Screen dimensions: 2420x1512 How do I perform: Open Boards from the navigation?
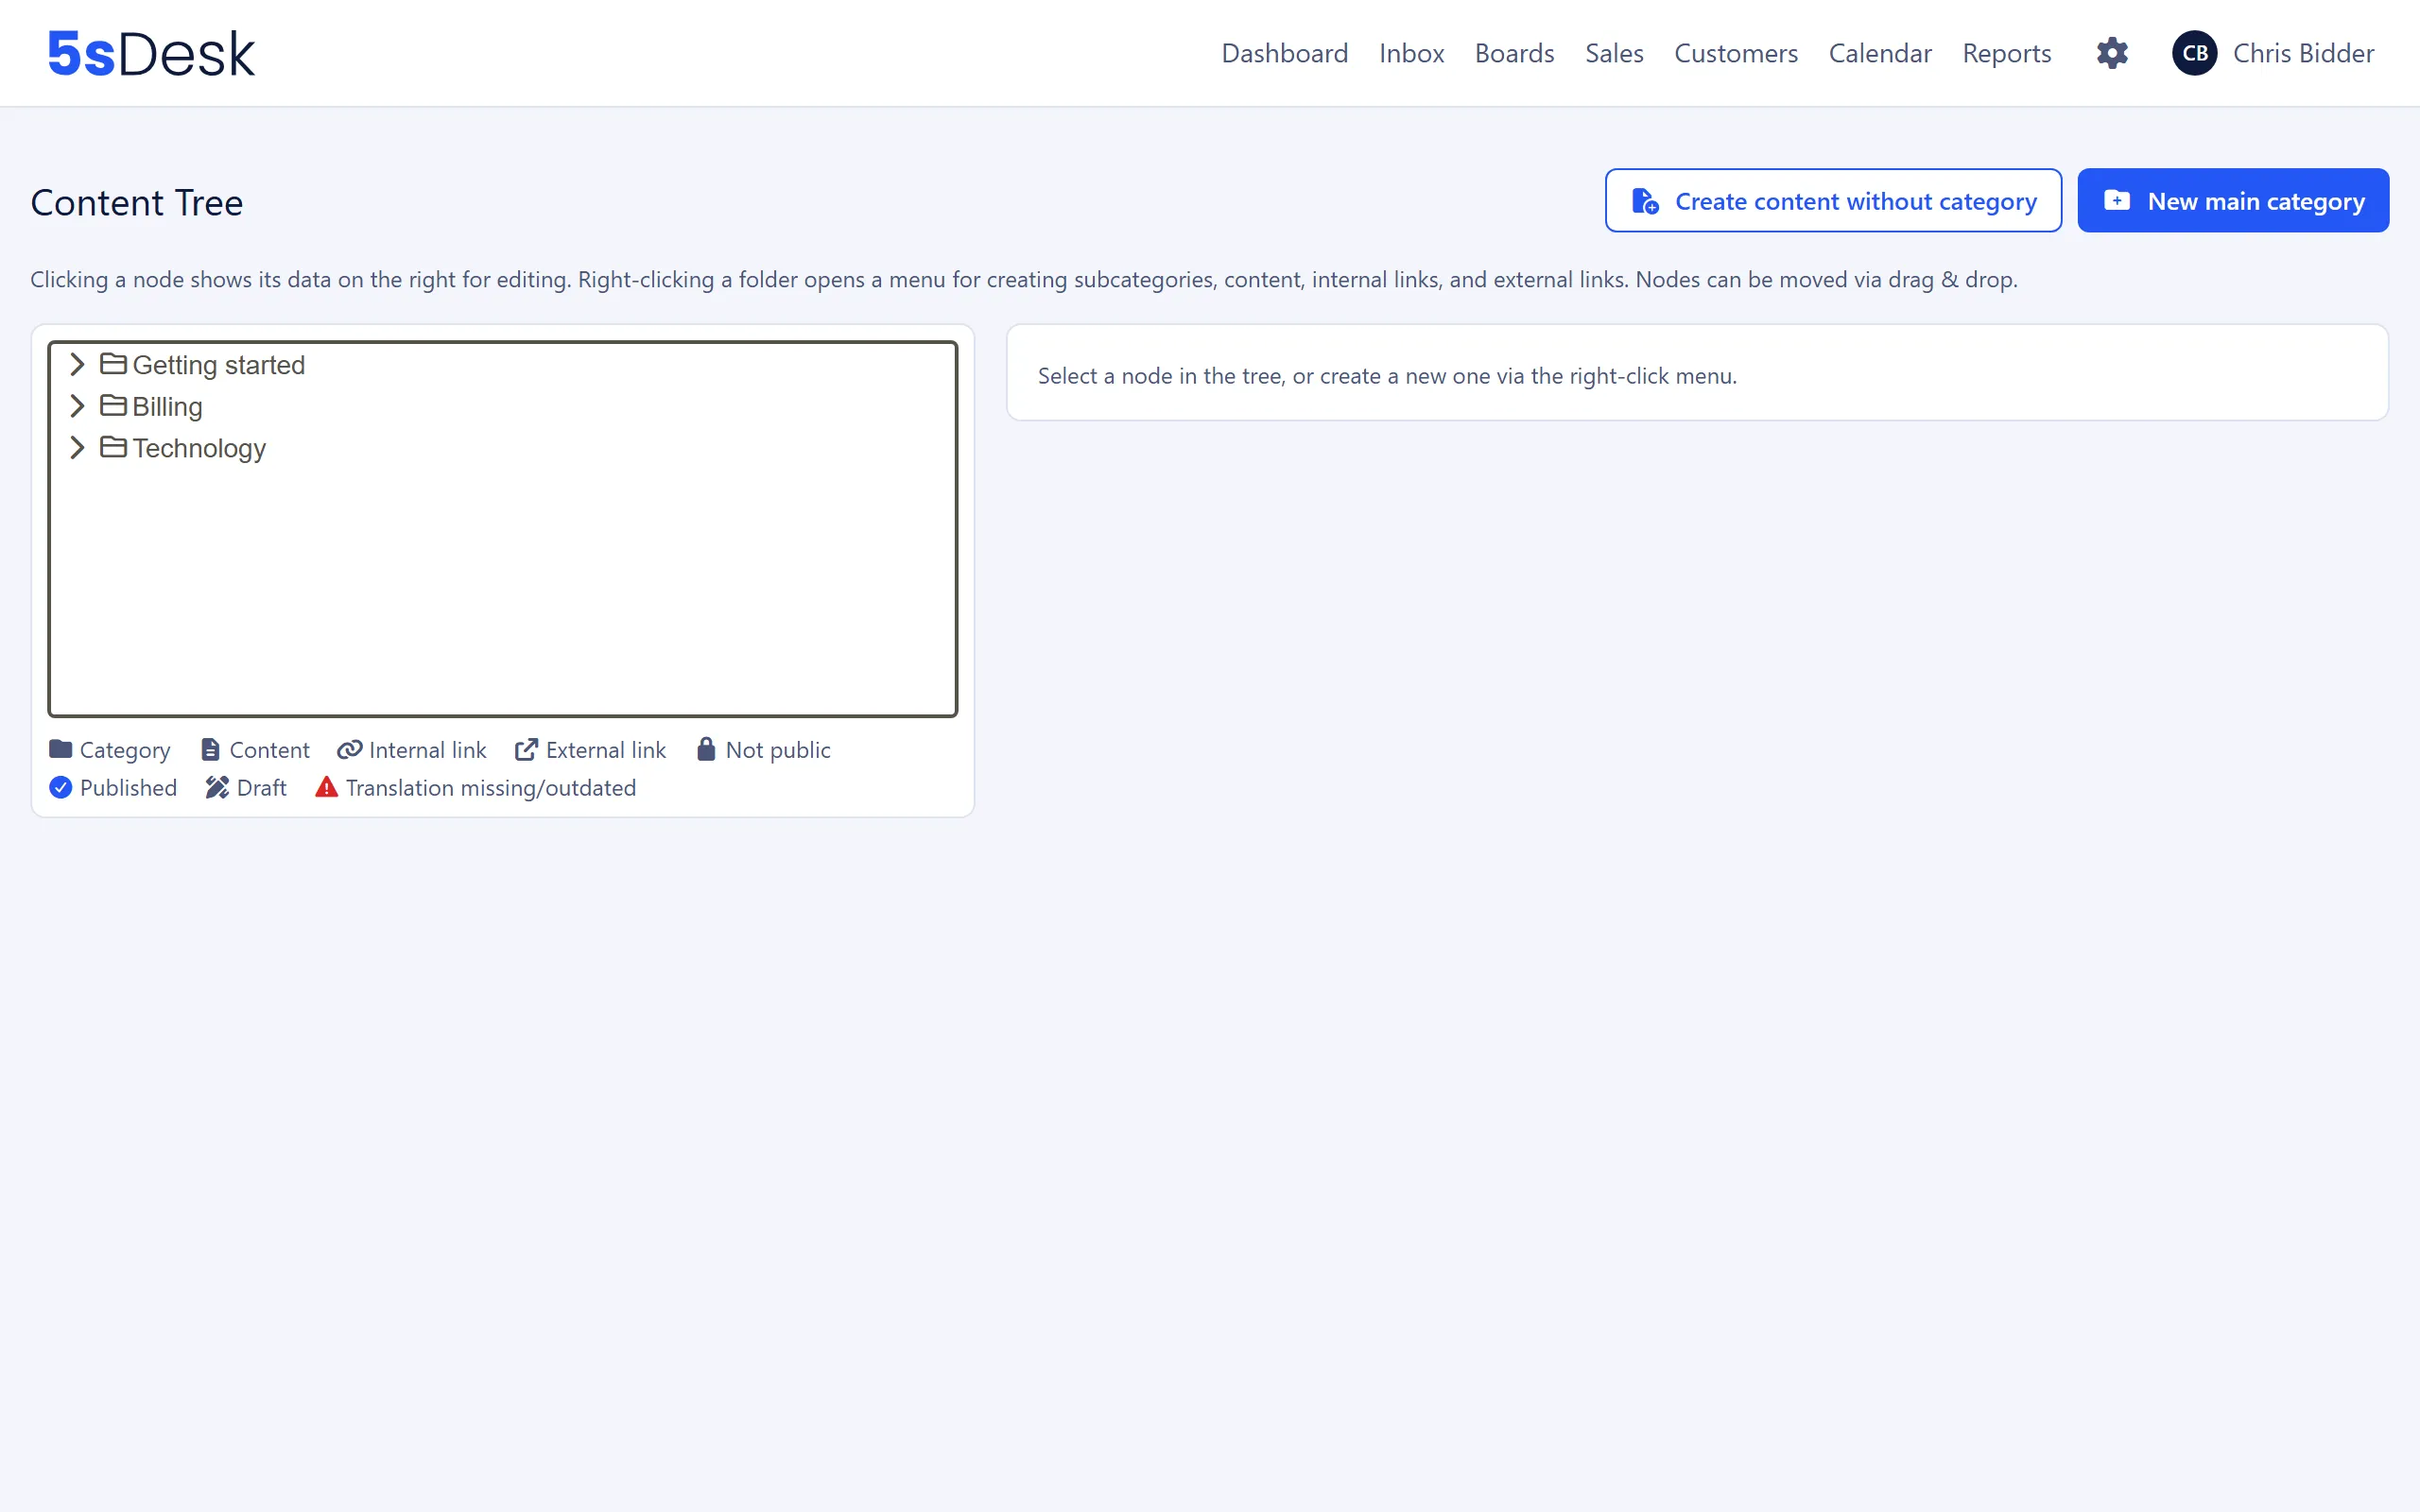[1514, 53]
